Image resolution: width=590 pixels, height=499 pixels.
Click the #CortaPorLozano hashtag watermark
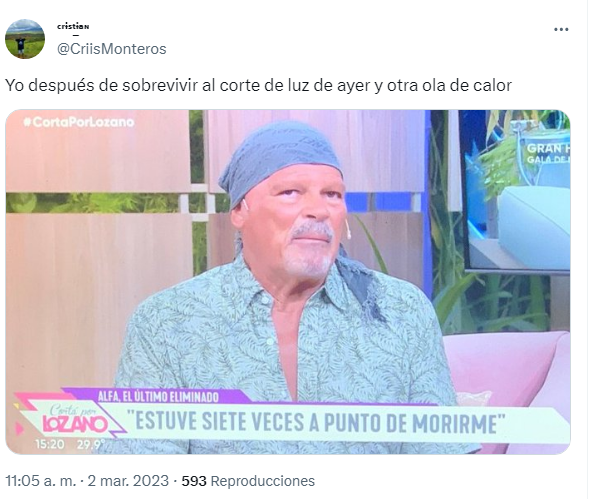click(78, 122)
